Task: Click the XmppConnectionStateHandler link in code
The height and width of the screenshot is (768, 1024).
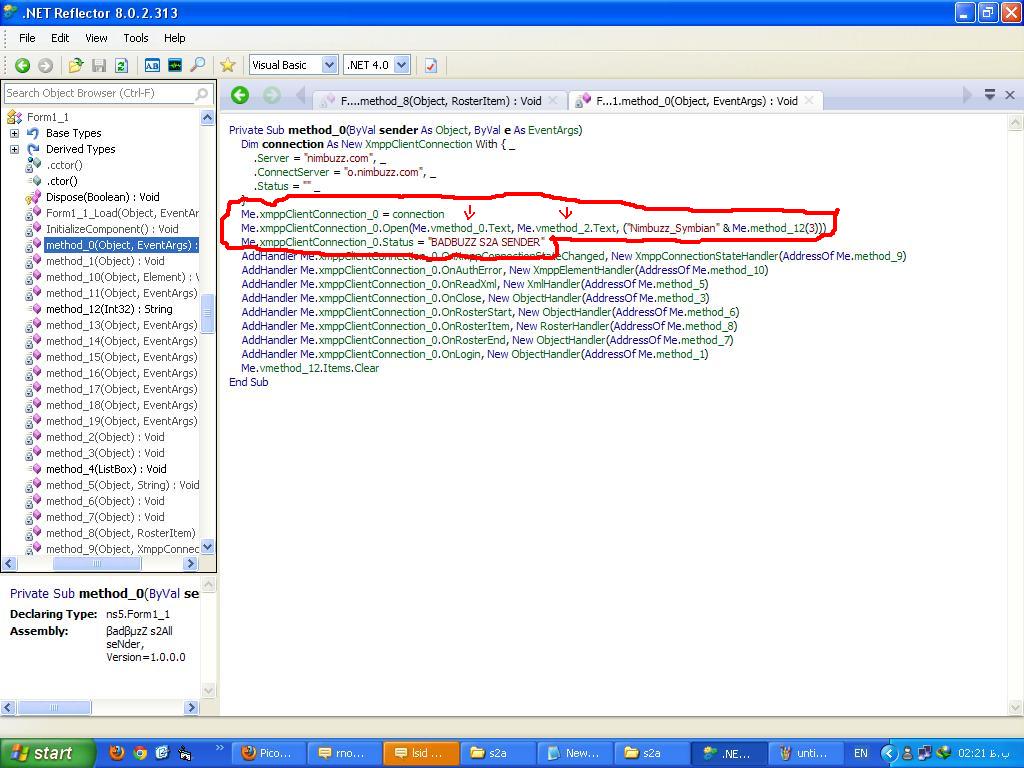Action: (x=707, y=257)
